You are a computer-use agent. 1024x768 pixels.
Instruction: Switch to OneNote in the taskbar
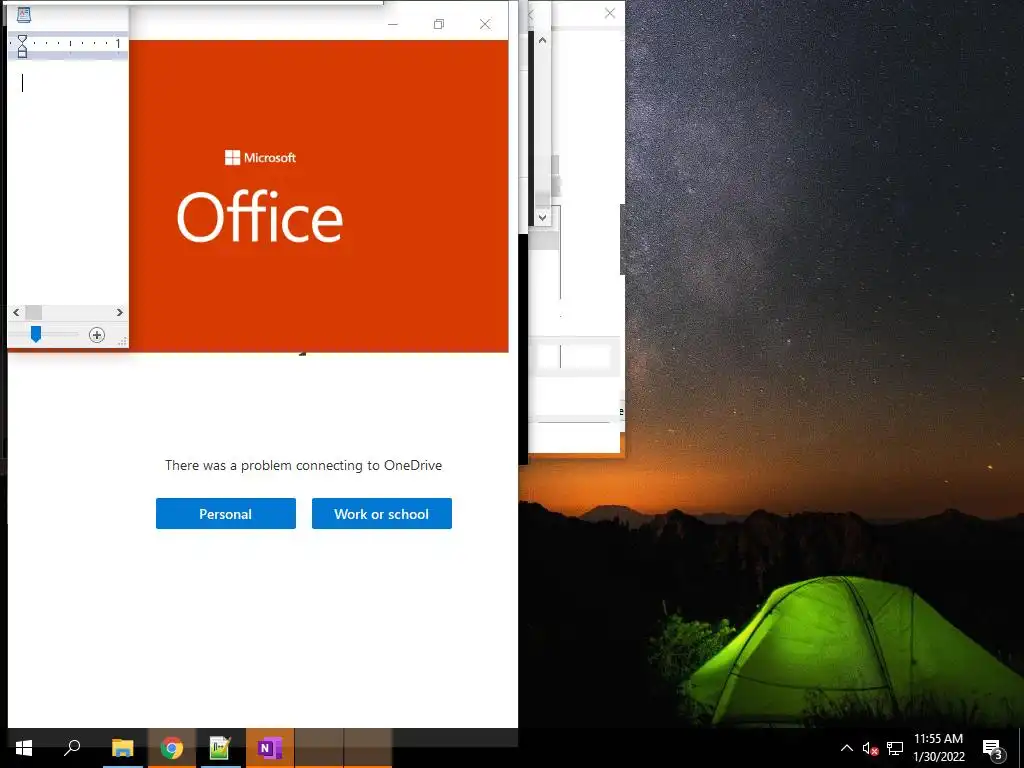click(x=269, y=748)
